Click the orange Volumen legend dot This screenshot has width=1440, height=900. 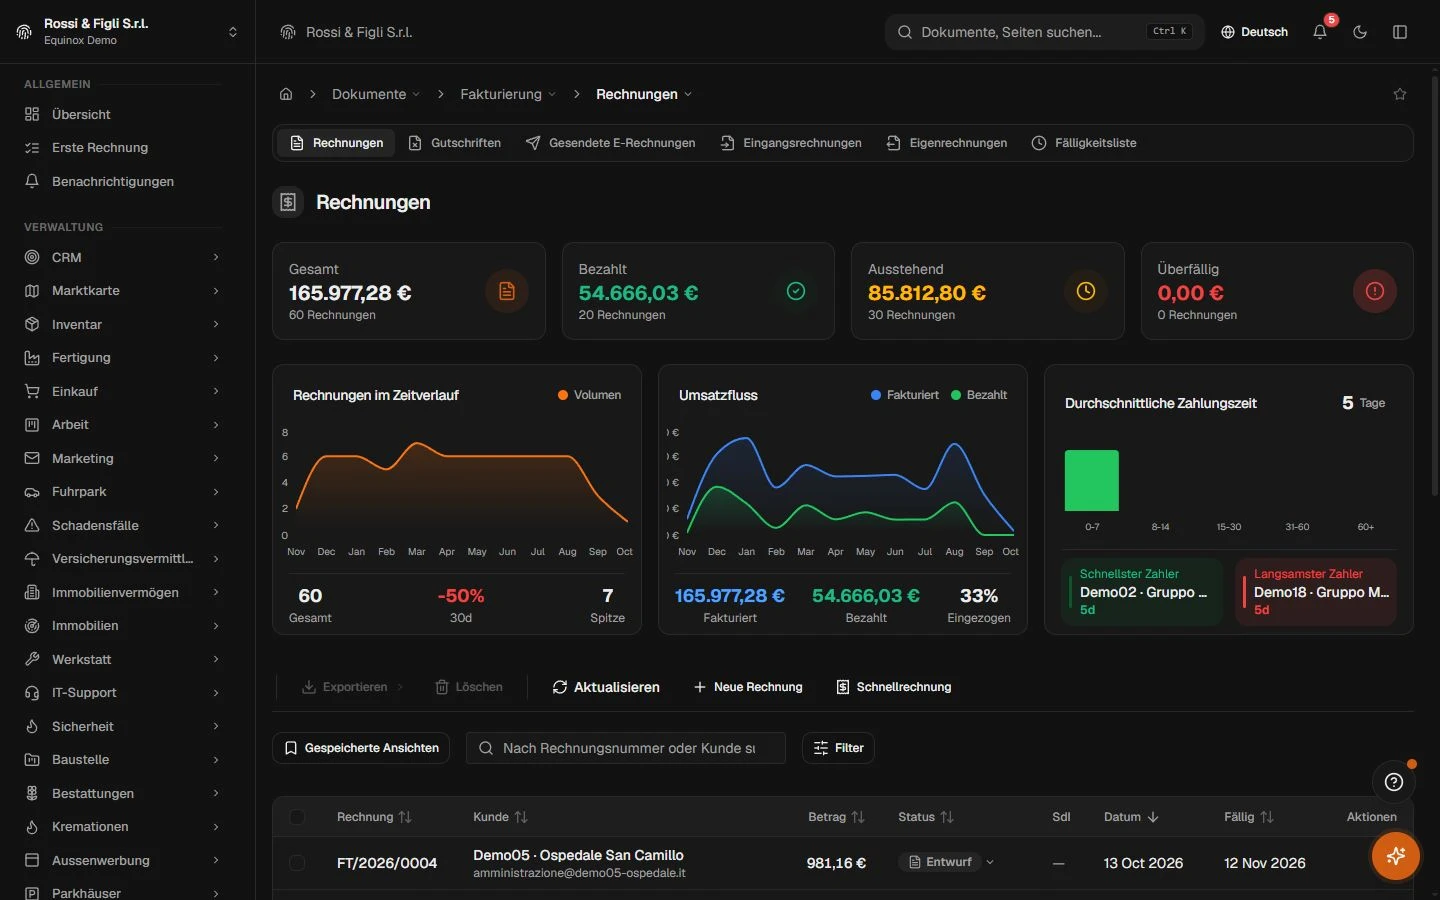[563, 395]
